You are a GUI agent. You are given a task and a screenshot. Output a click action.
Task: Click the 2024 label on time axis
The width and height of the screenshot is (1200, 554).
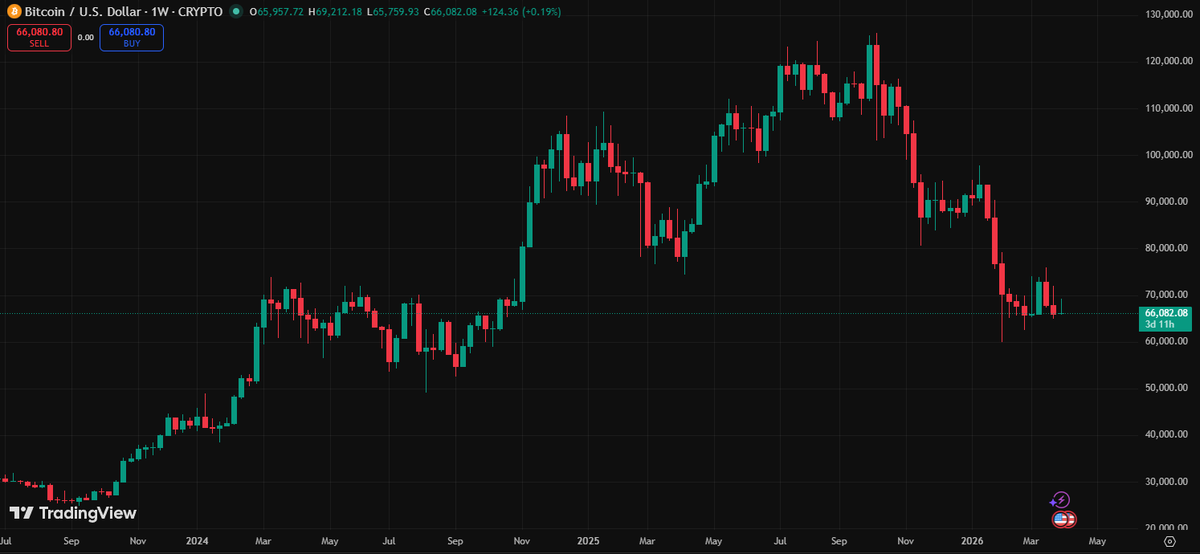click(x=197, y=541)
